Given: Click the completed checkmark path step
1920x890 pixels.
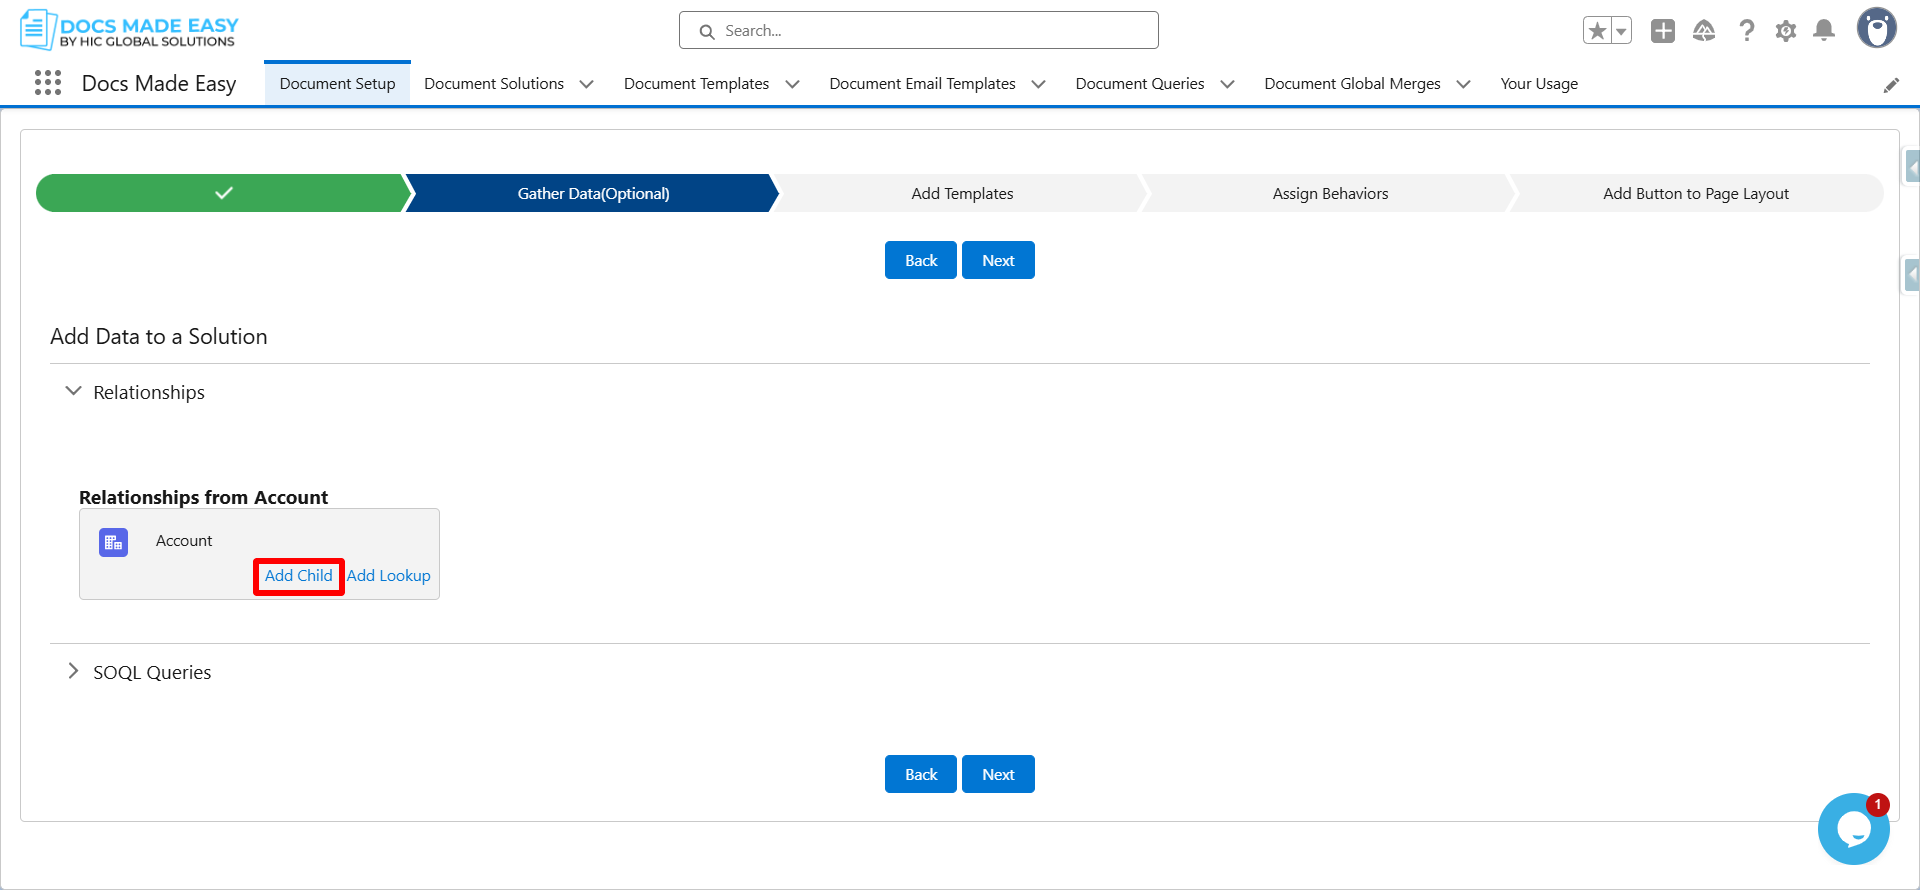Looking at the screenshot, I should [x=222, y=193].
